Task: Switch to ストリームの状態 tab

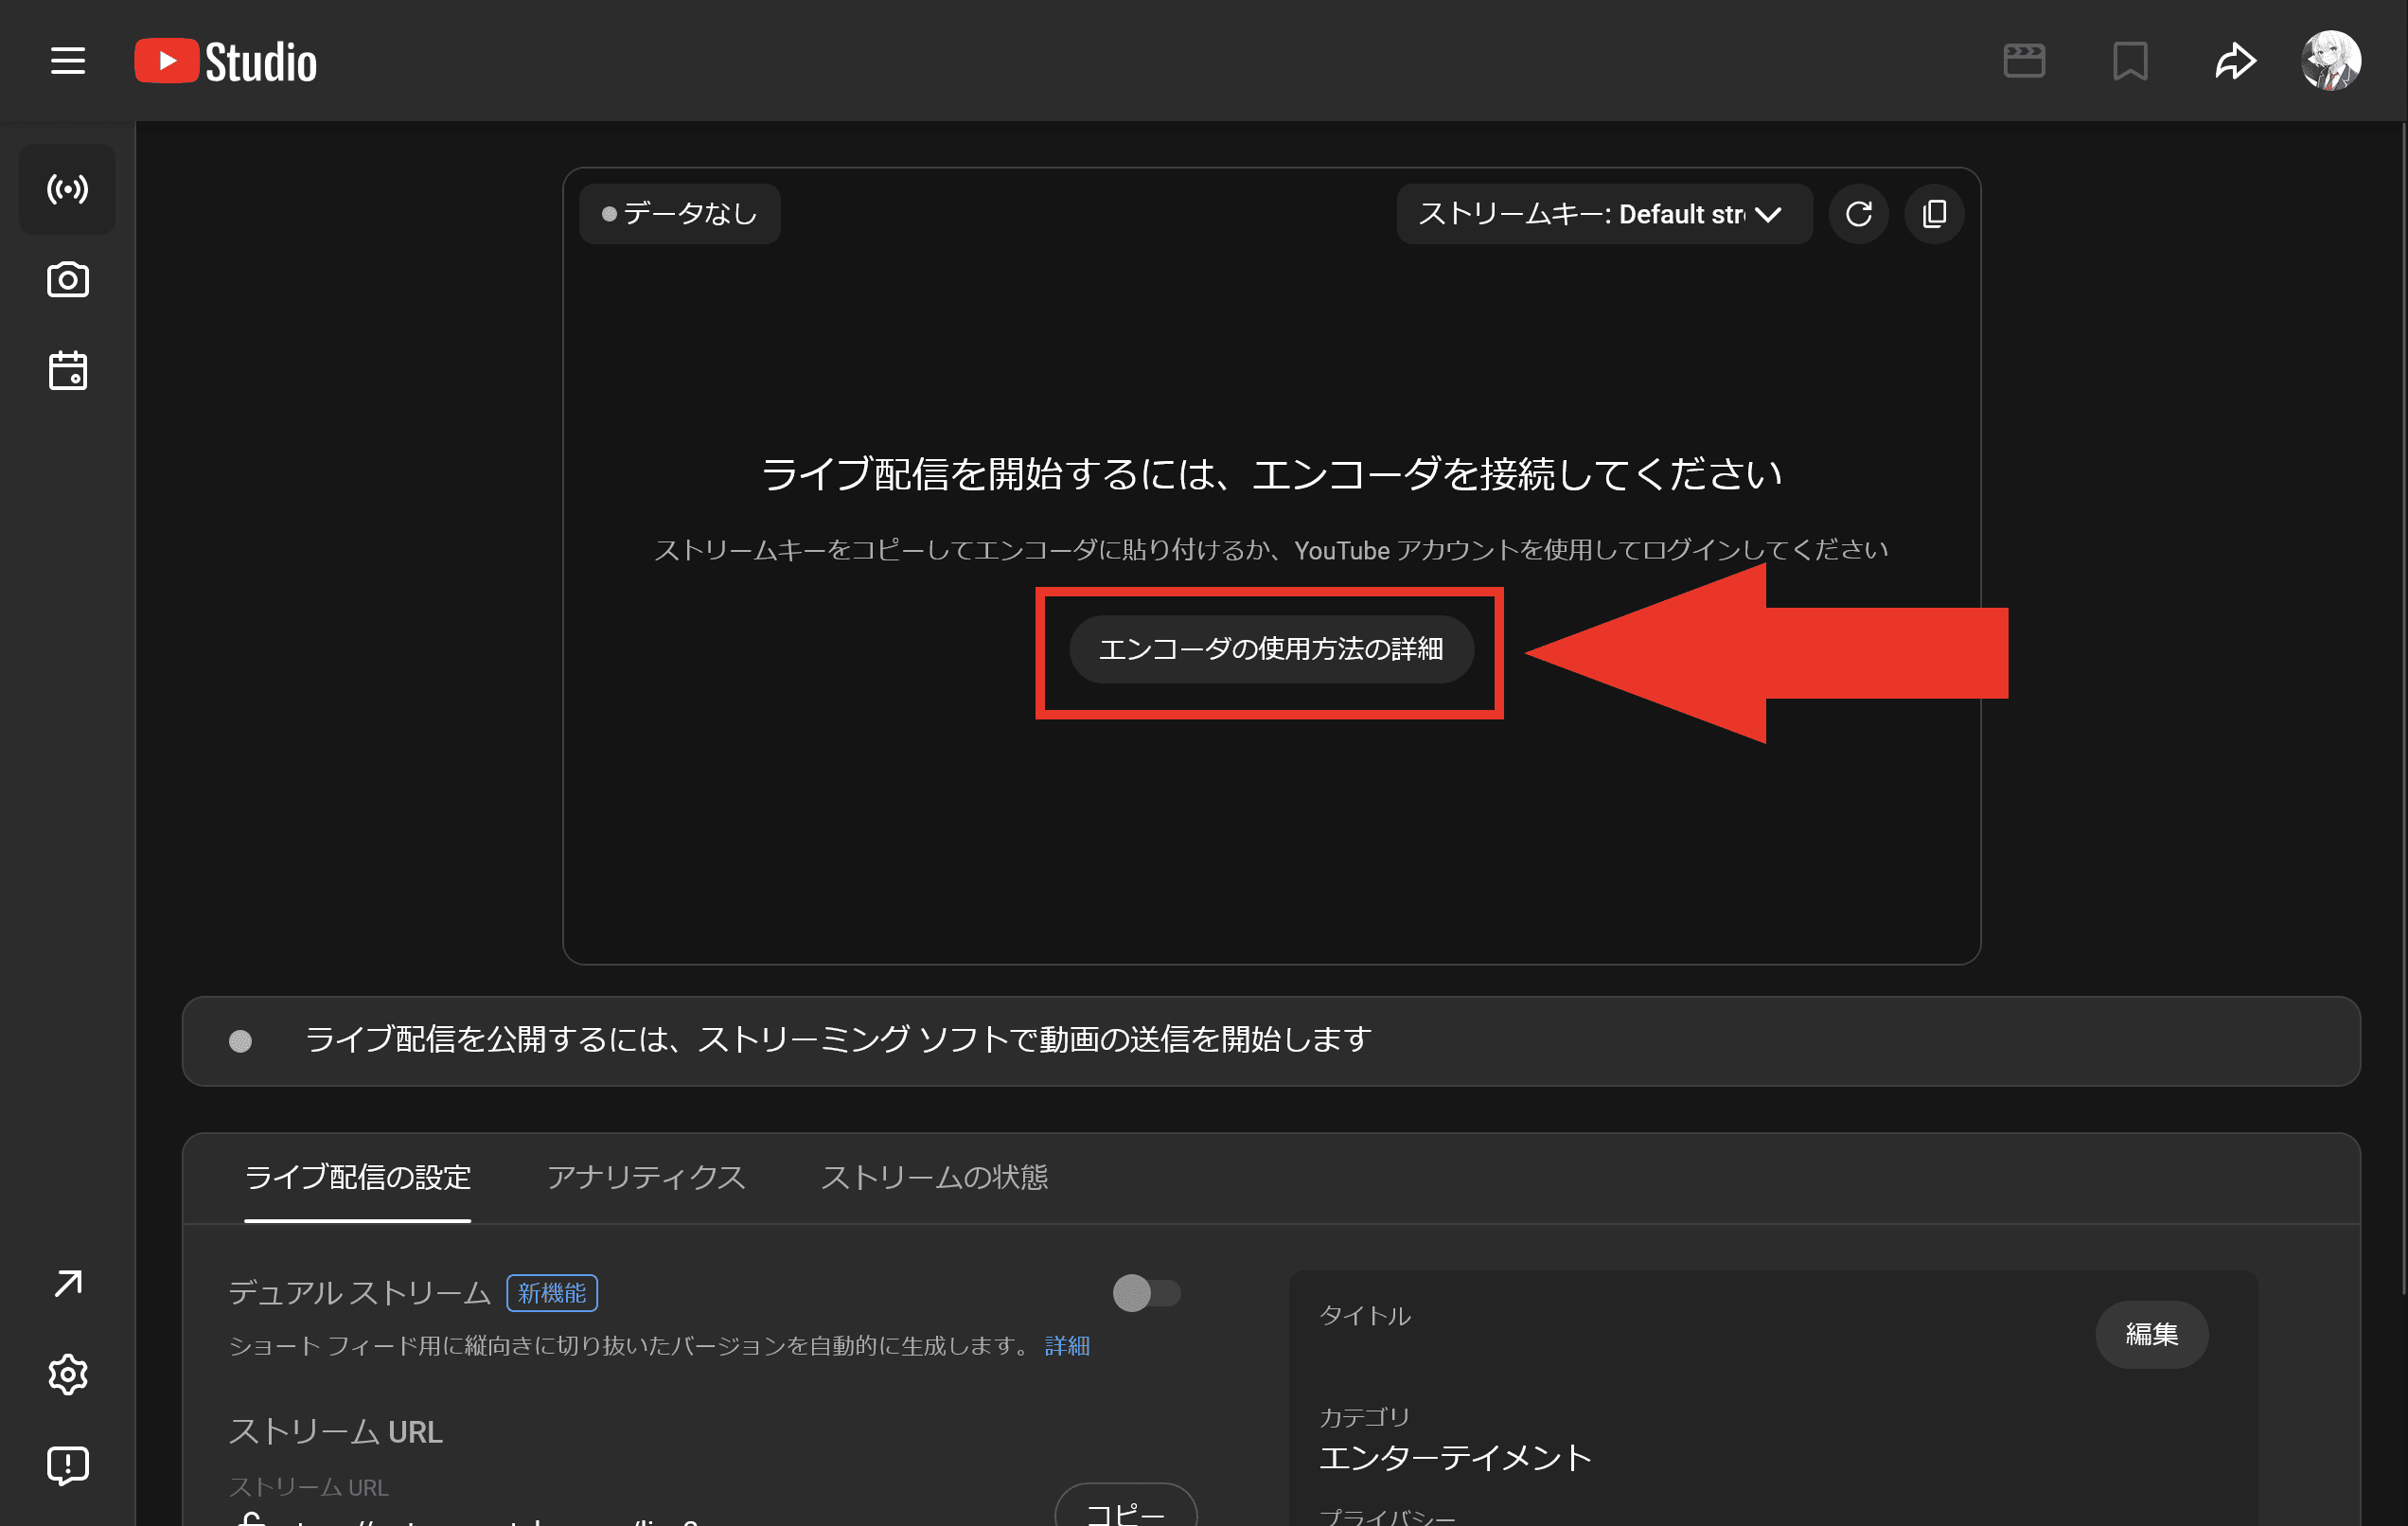Action: (x=934, y=1178)
